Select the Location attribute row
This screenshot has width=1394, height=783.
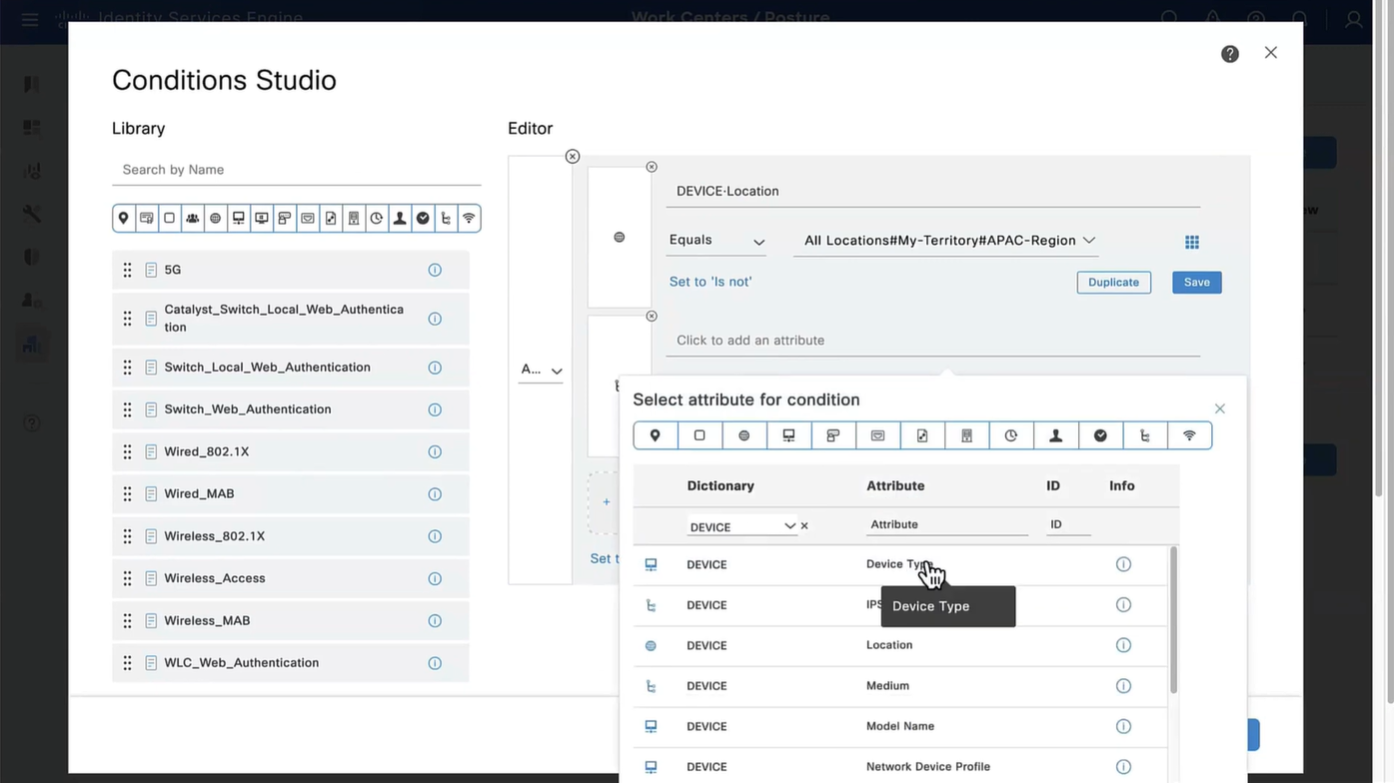(889, 646)
